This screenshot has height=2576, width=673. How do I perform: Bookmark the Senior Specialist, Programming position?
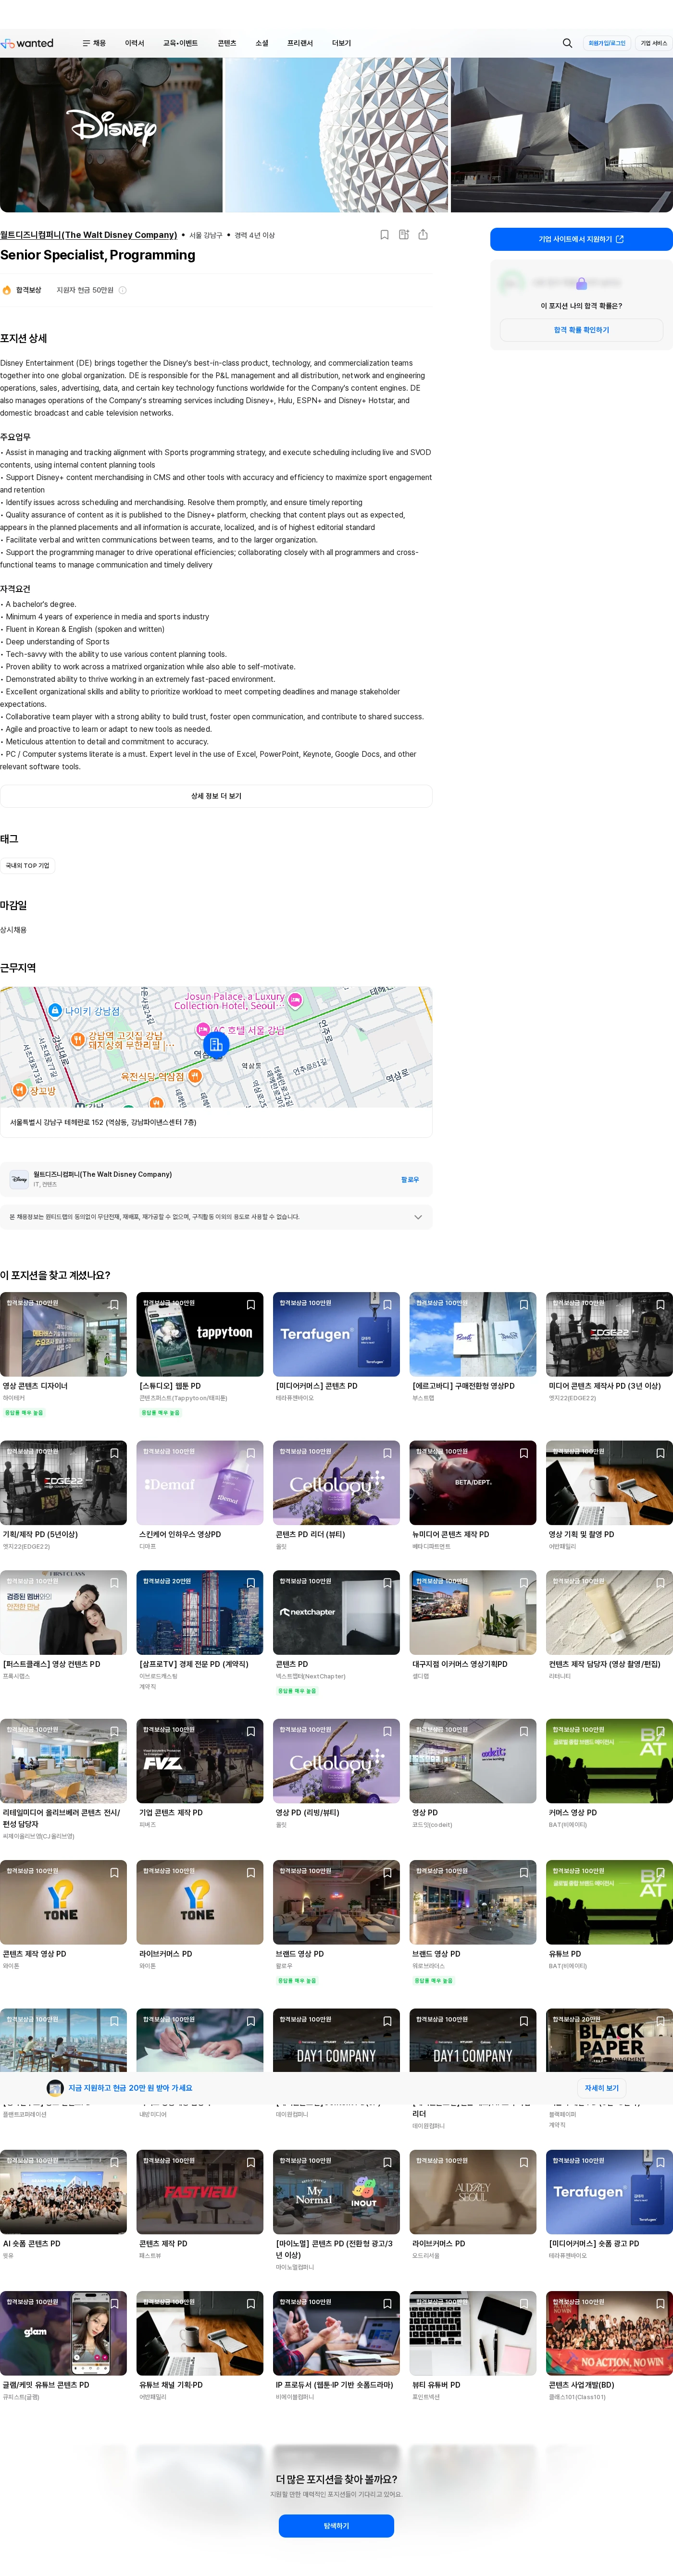coord(384,235)
